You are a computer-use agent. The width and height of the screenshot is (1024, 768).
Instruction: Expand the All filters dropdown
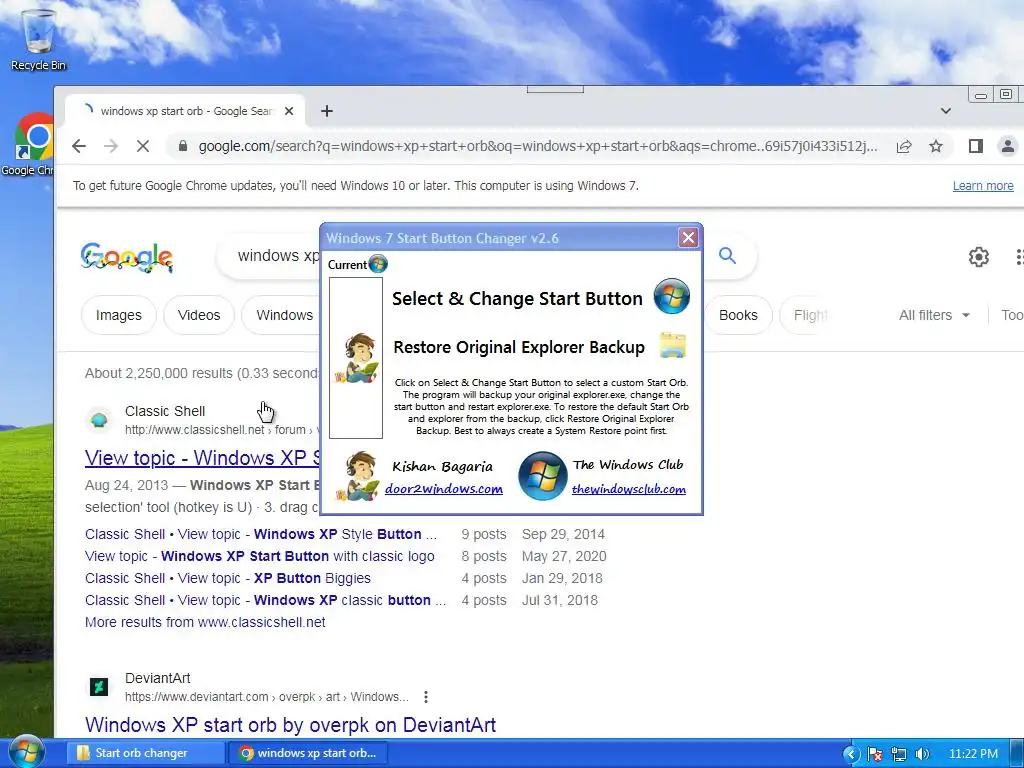coord(934,315)
